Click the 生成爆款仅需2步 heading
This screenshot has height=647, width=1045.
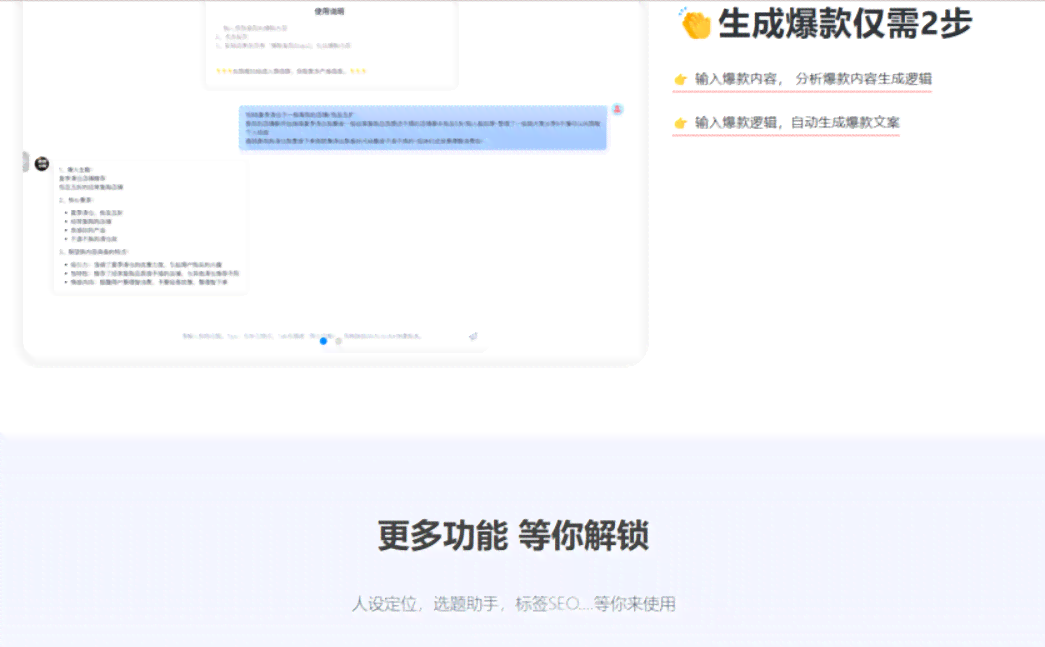(845, 23)
